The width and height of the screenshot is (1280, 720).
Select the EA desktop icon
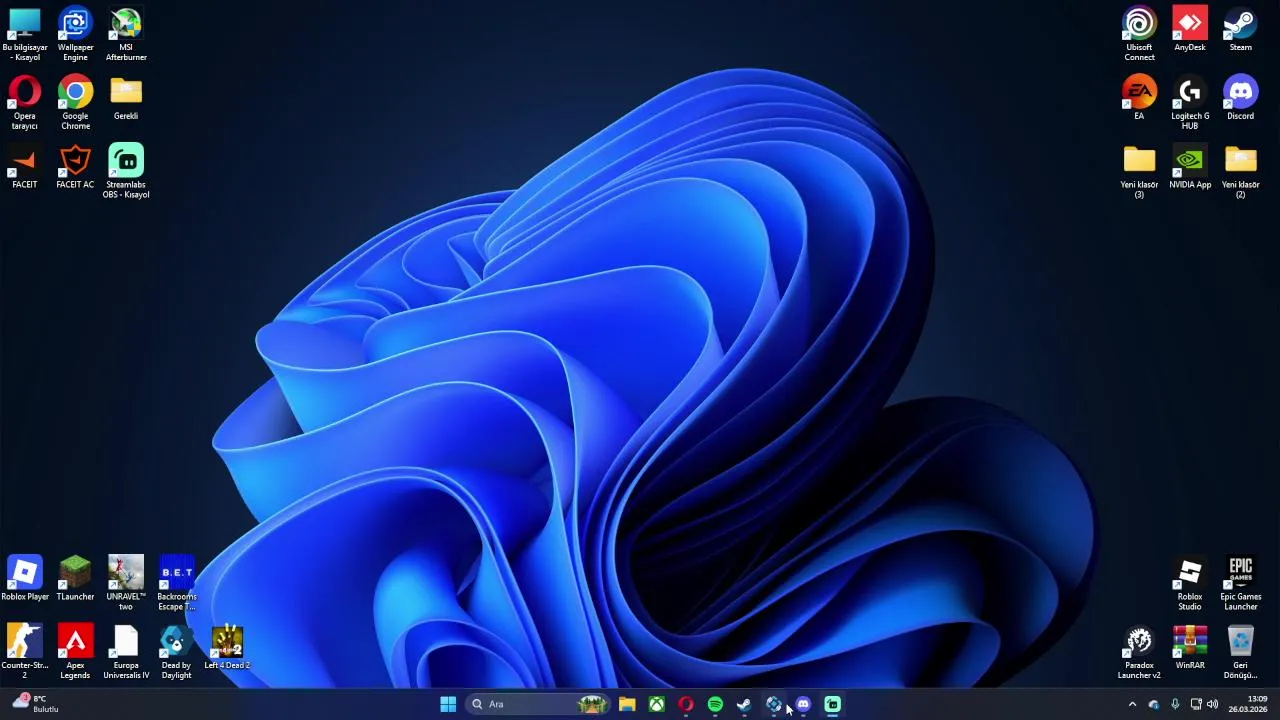(x=1139, y=98)
